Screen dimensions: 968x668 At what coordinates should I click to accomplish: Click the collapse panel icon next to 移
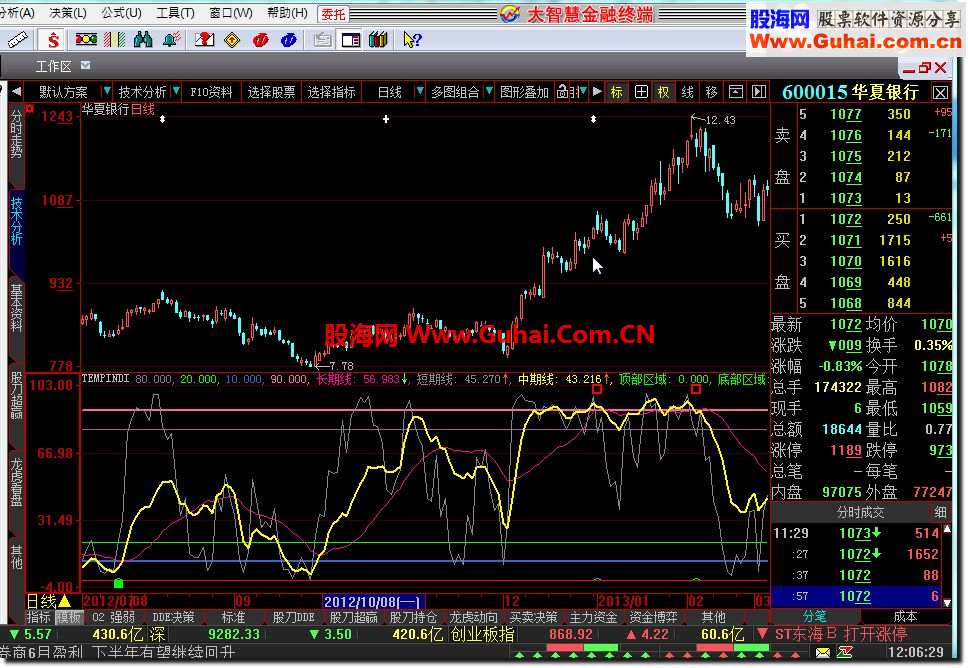click(x=736, y=92)
